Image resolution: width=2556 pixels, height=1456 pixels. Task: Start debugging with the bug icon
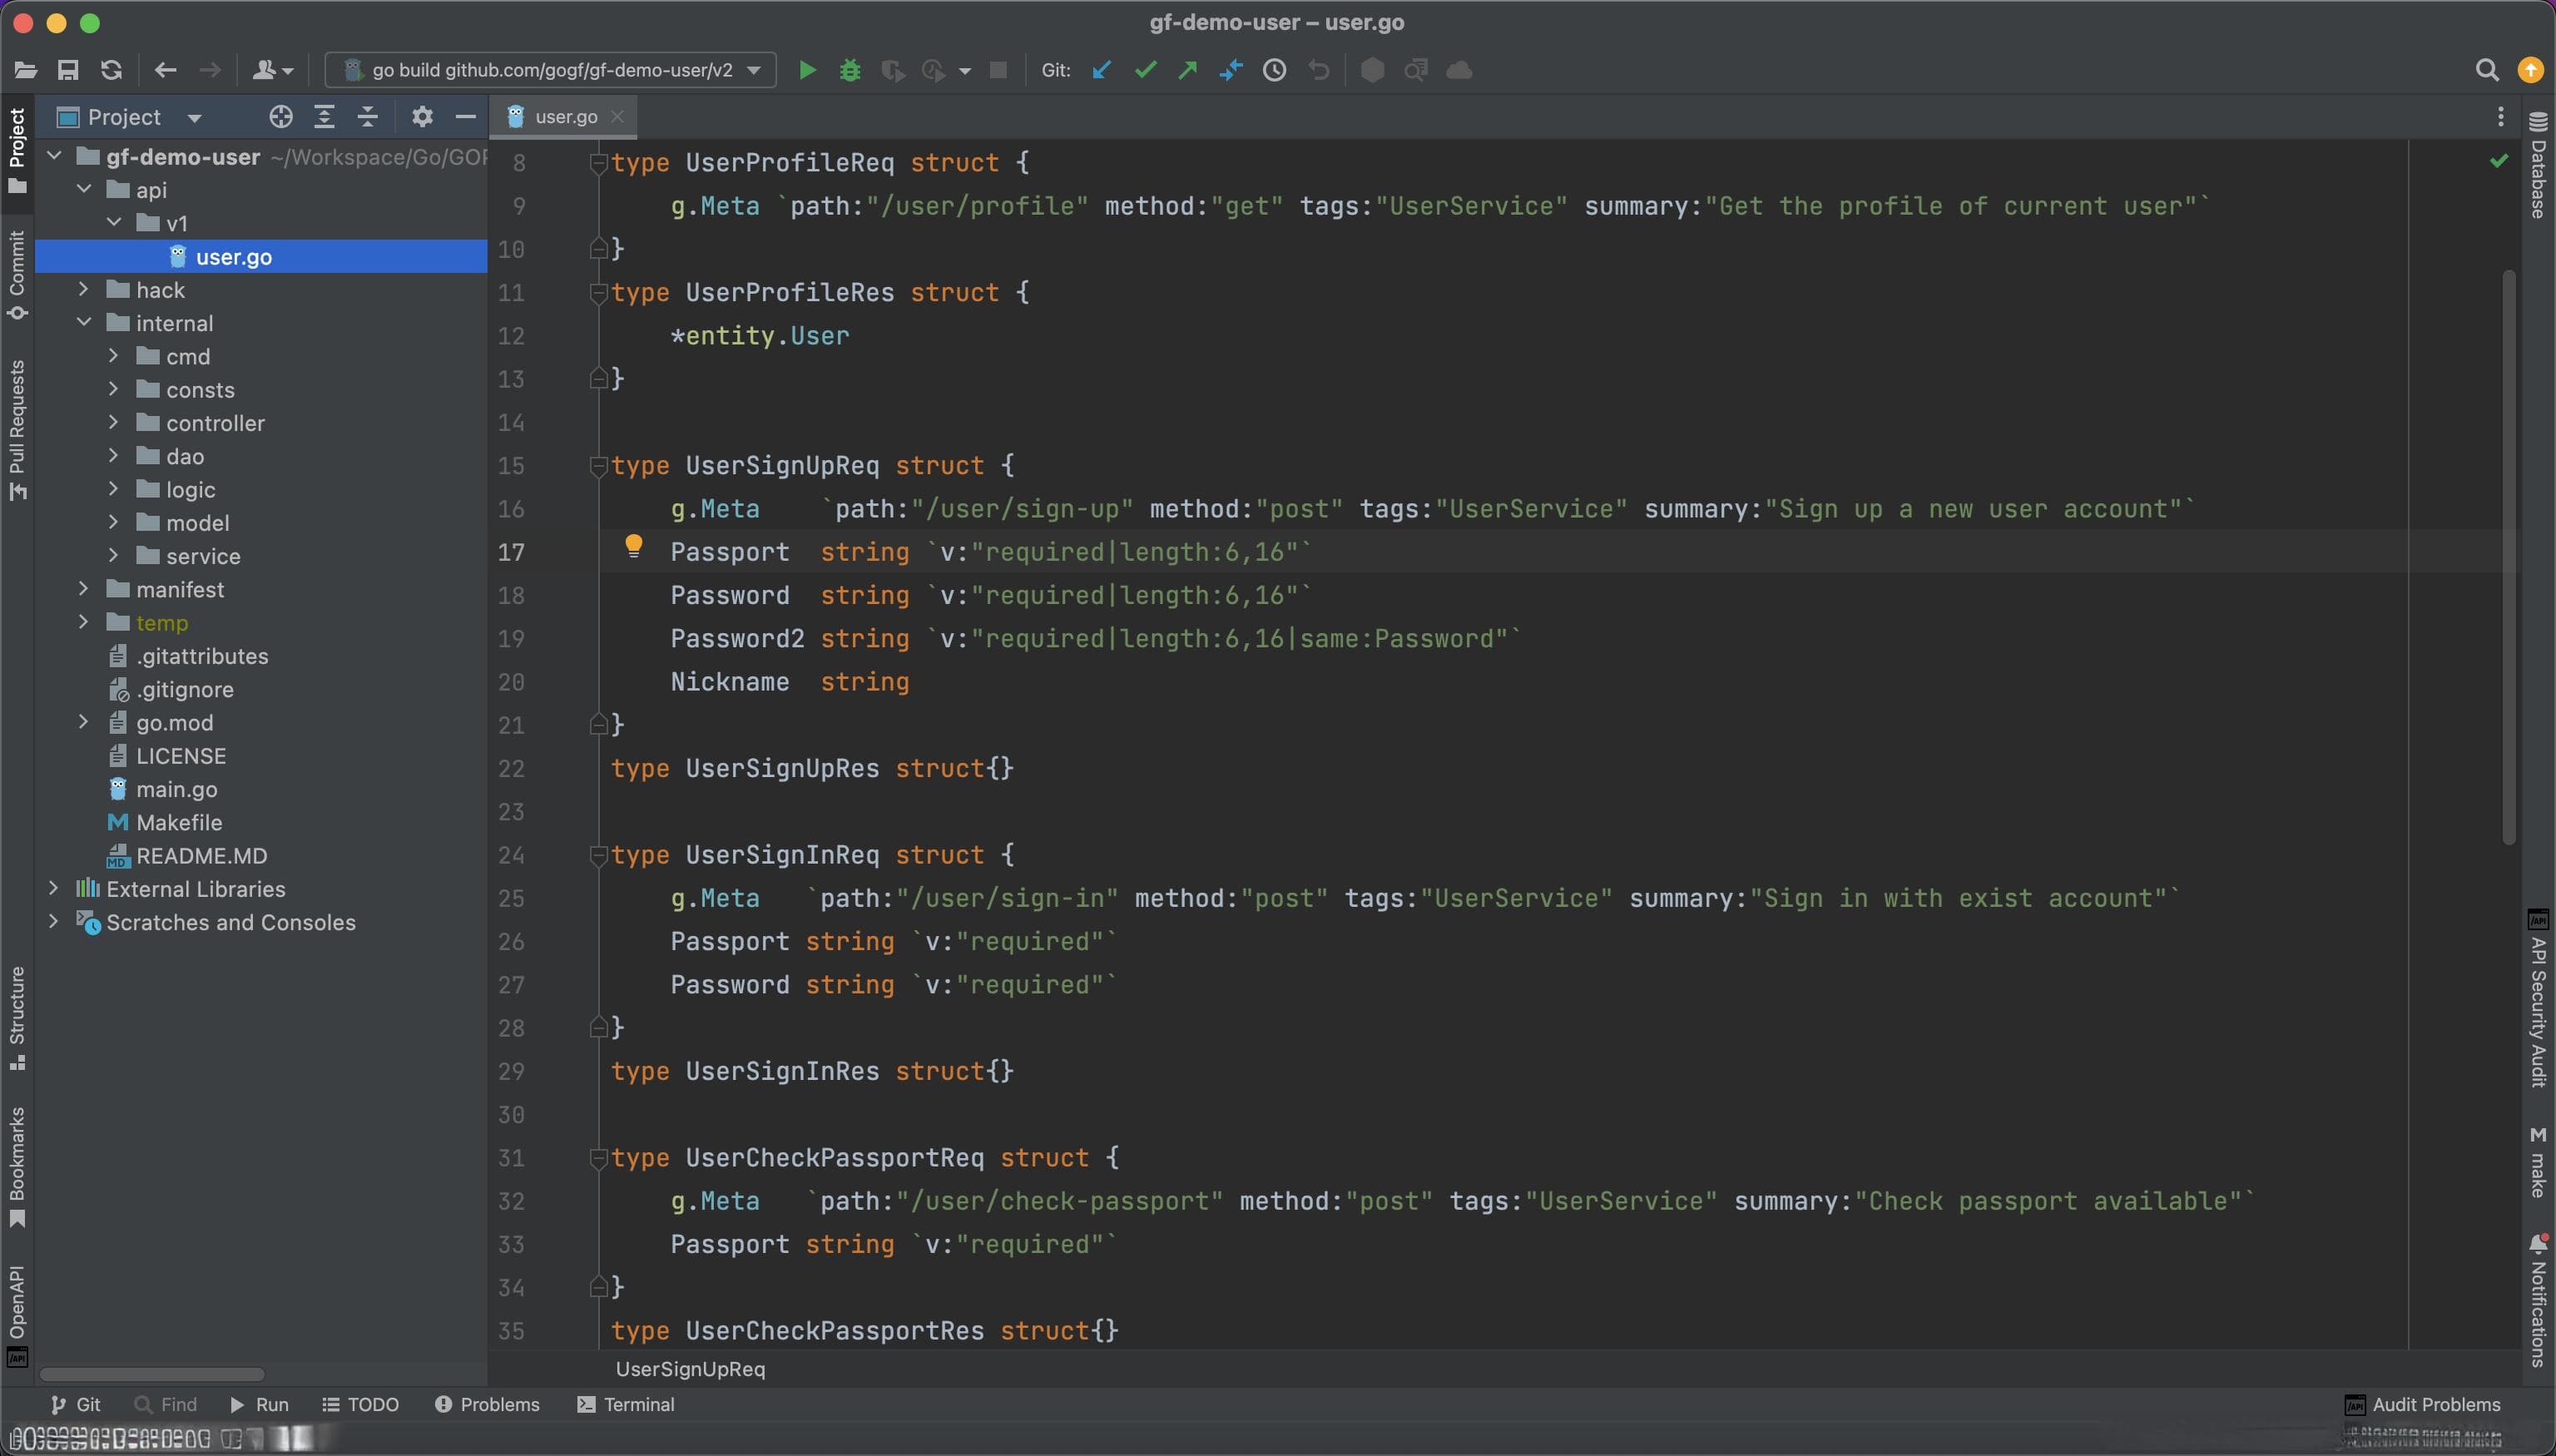[850, 70]
